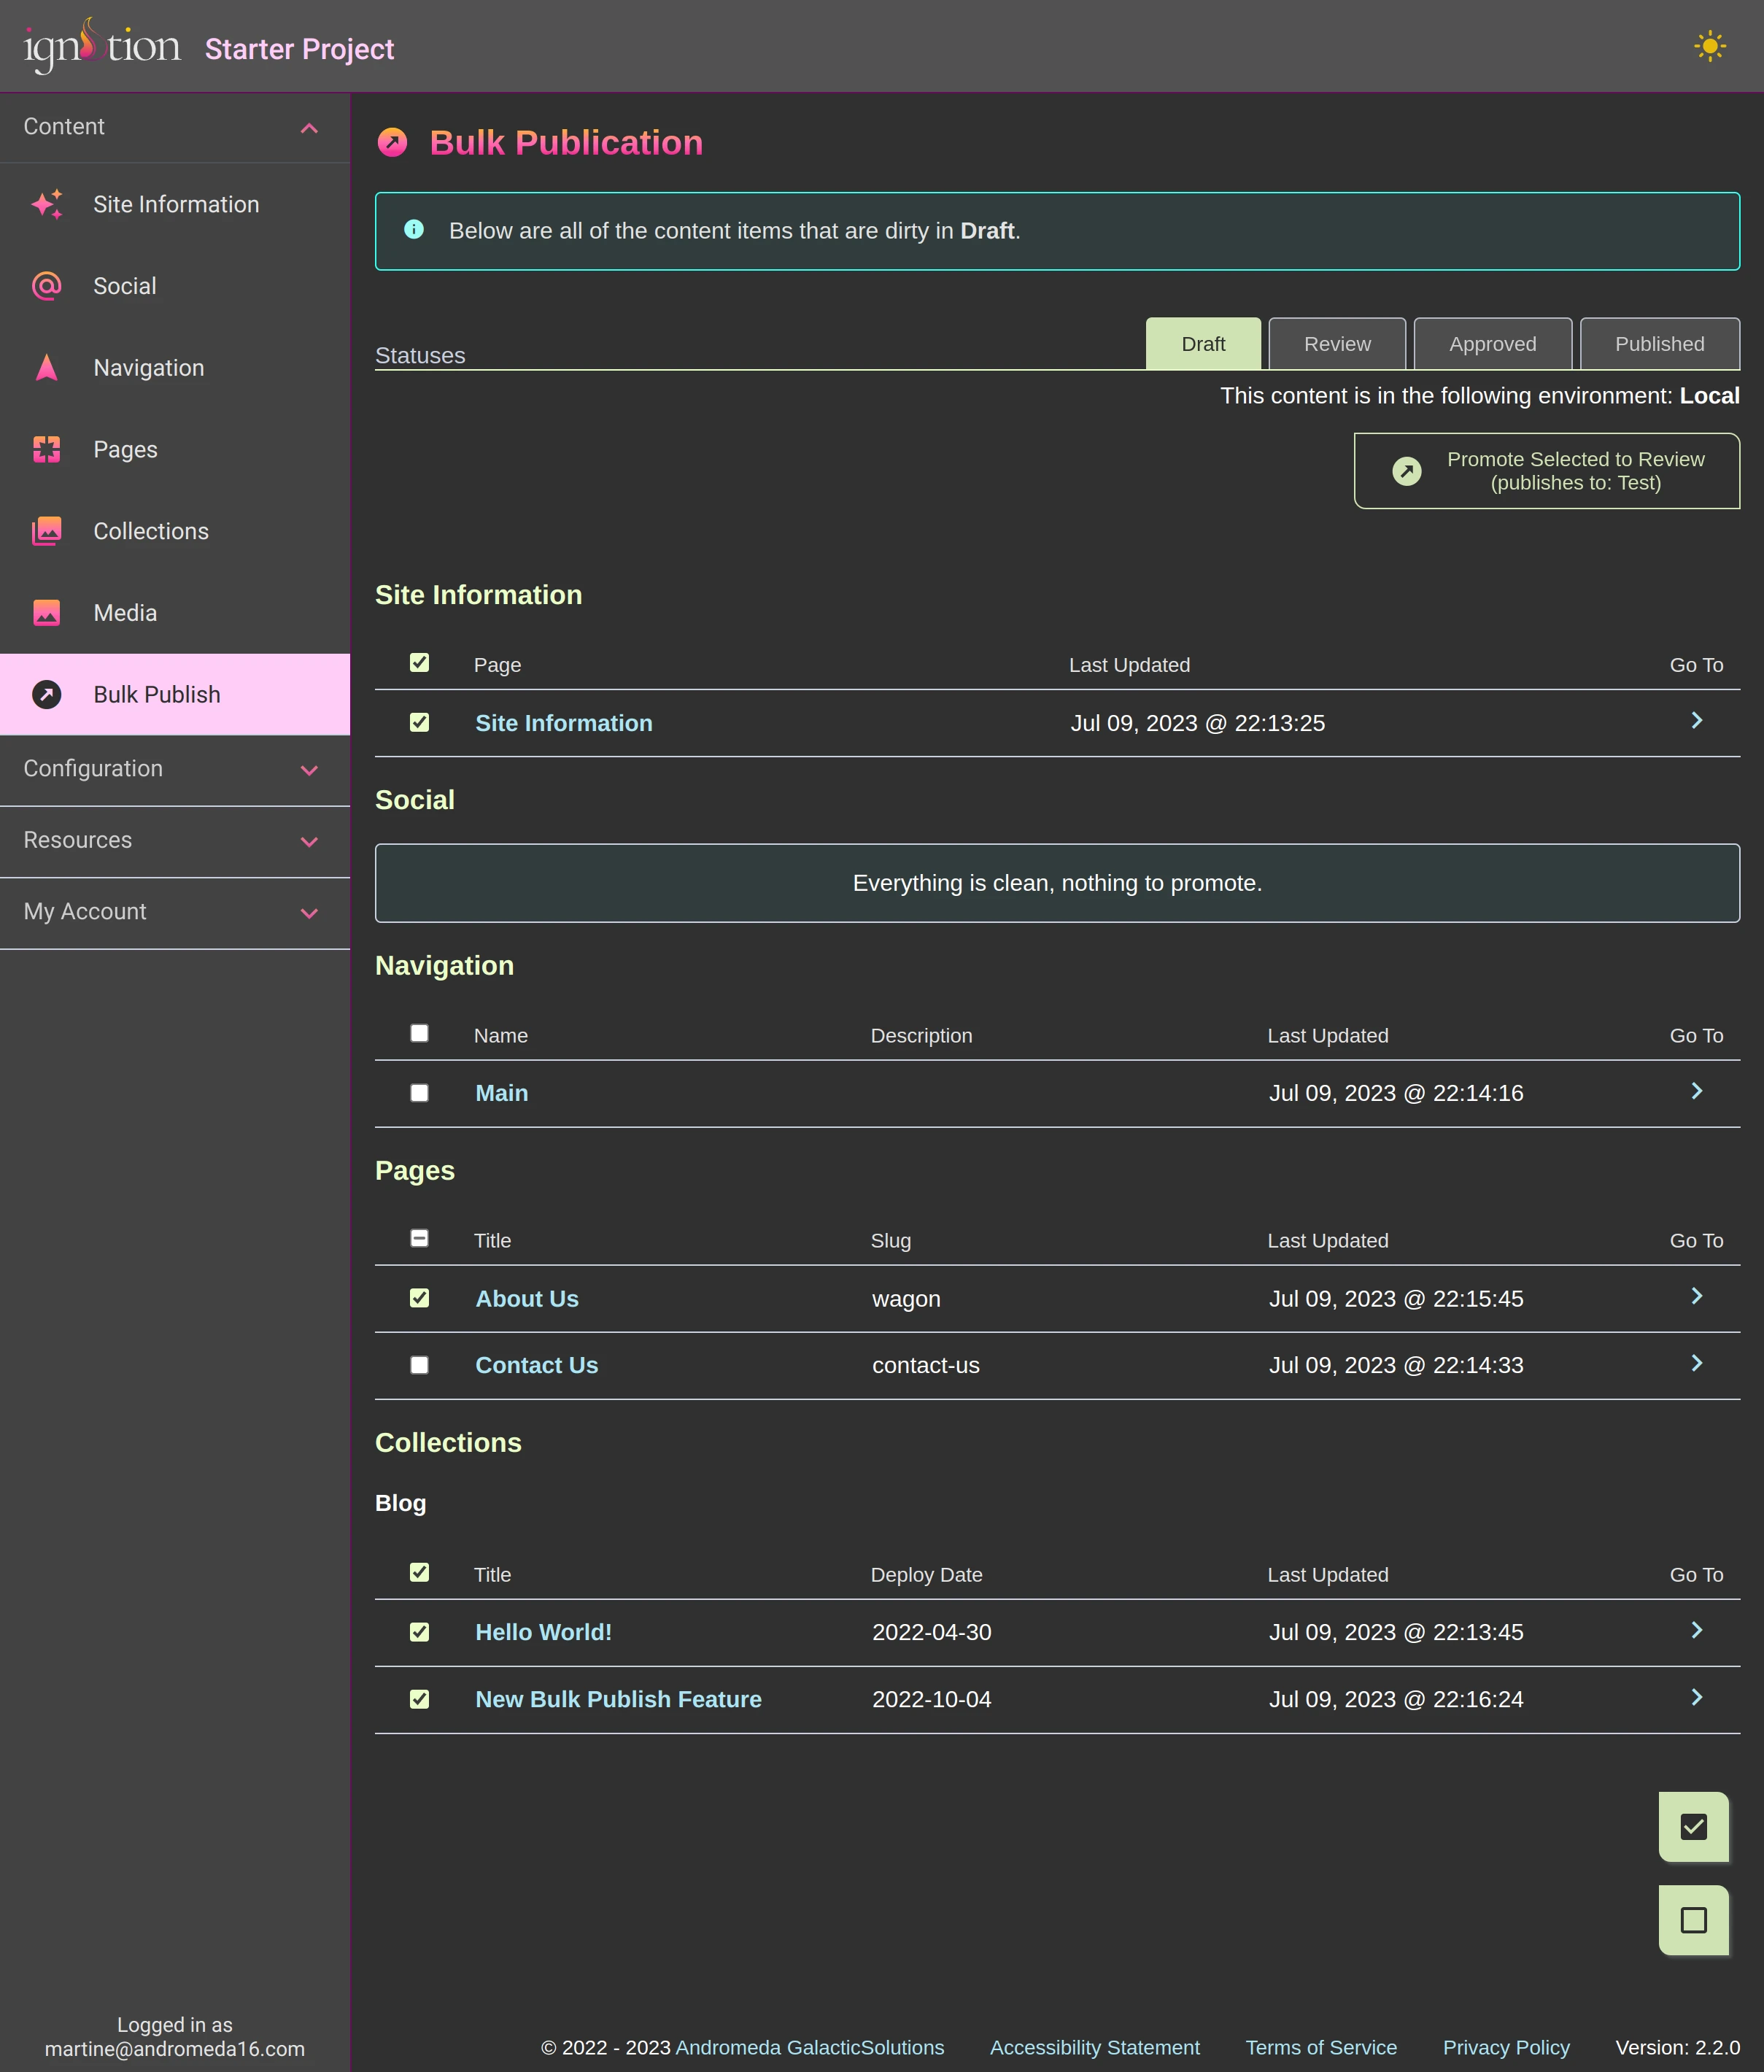The height and width of the screenshot is (2072, 1764).
Task: Check the Main navigation row checkbox
Action: [x=420, y=1094]
